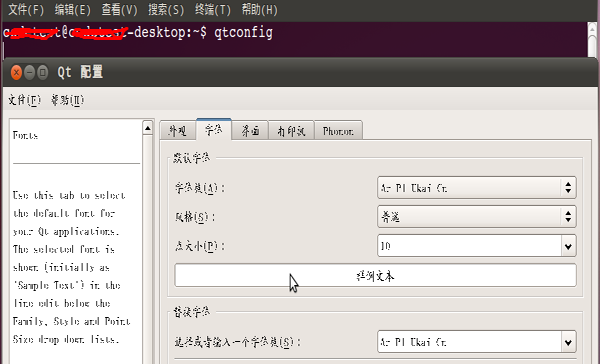Image resolution: width=600 pixels, height=364 pixels.
Task: Open the font substitution family combo box
Action: pyautogui.click(x=476, y=341)
